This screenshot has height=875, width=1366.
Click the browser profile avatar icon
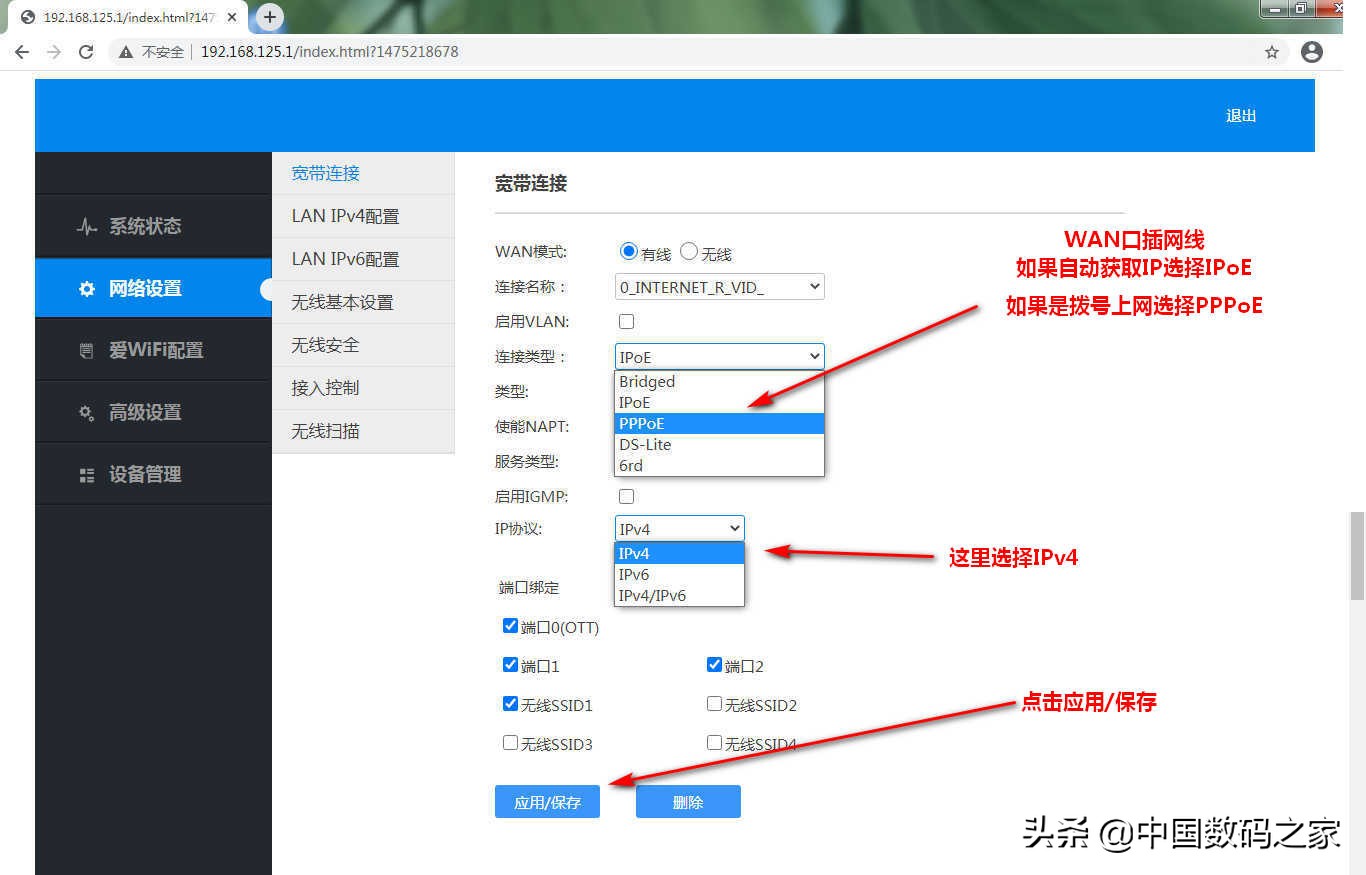[1311, 52]
